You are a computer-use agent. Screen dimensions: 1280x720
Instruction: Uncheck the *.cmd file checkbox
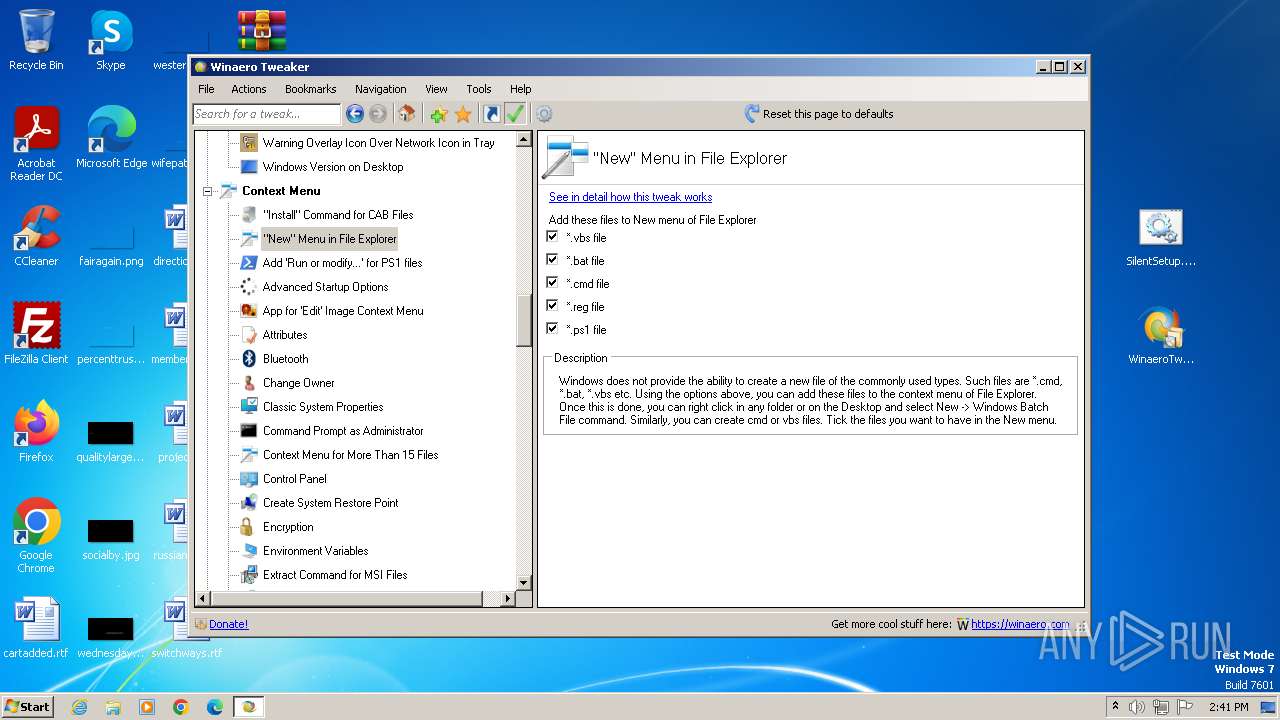(x=552, y=283)
